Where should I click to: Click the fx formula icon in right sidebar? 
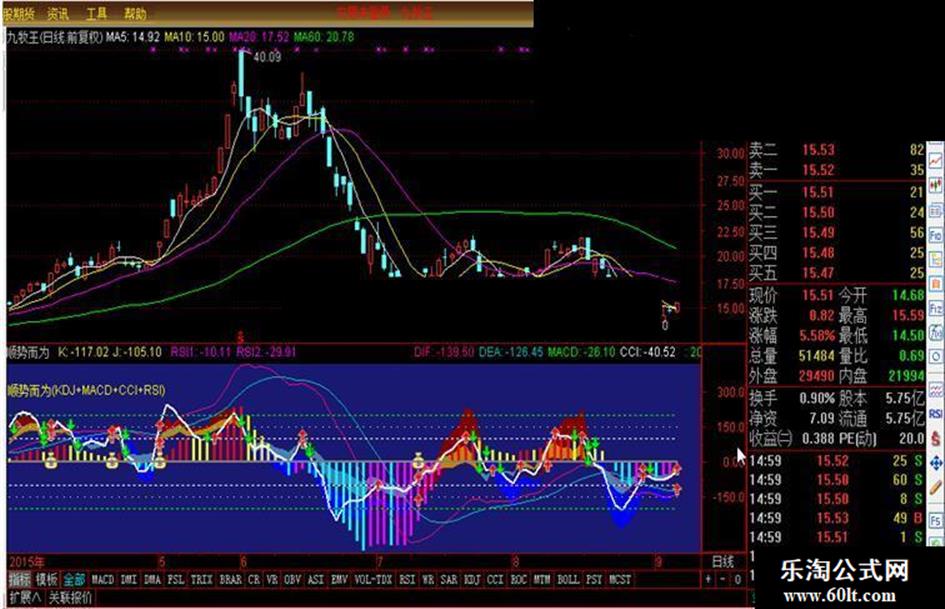pos(935,332)
